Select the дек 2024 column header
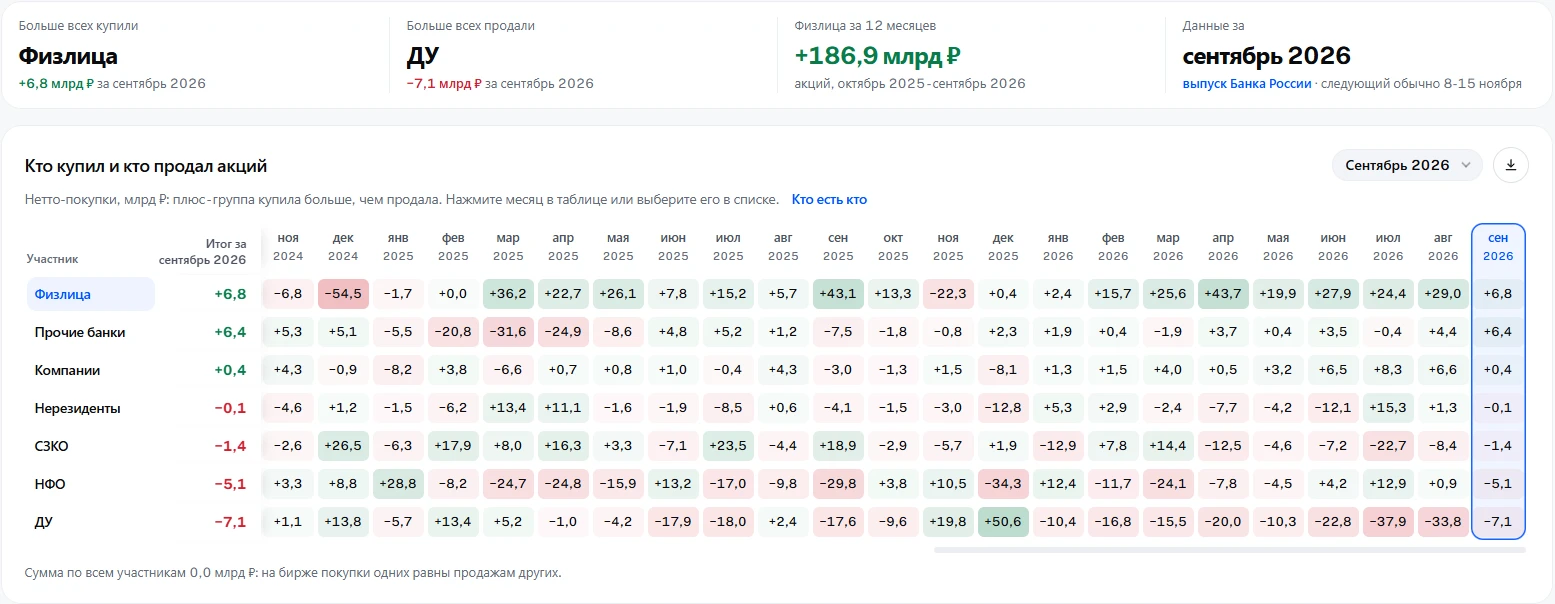The height and width of the screenshot is (604, 1555). pos(343,247)
